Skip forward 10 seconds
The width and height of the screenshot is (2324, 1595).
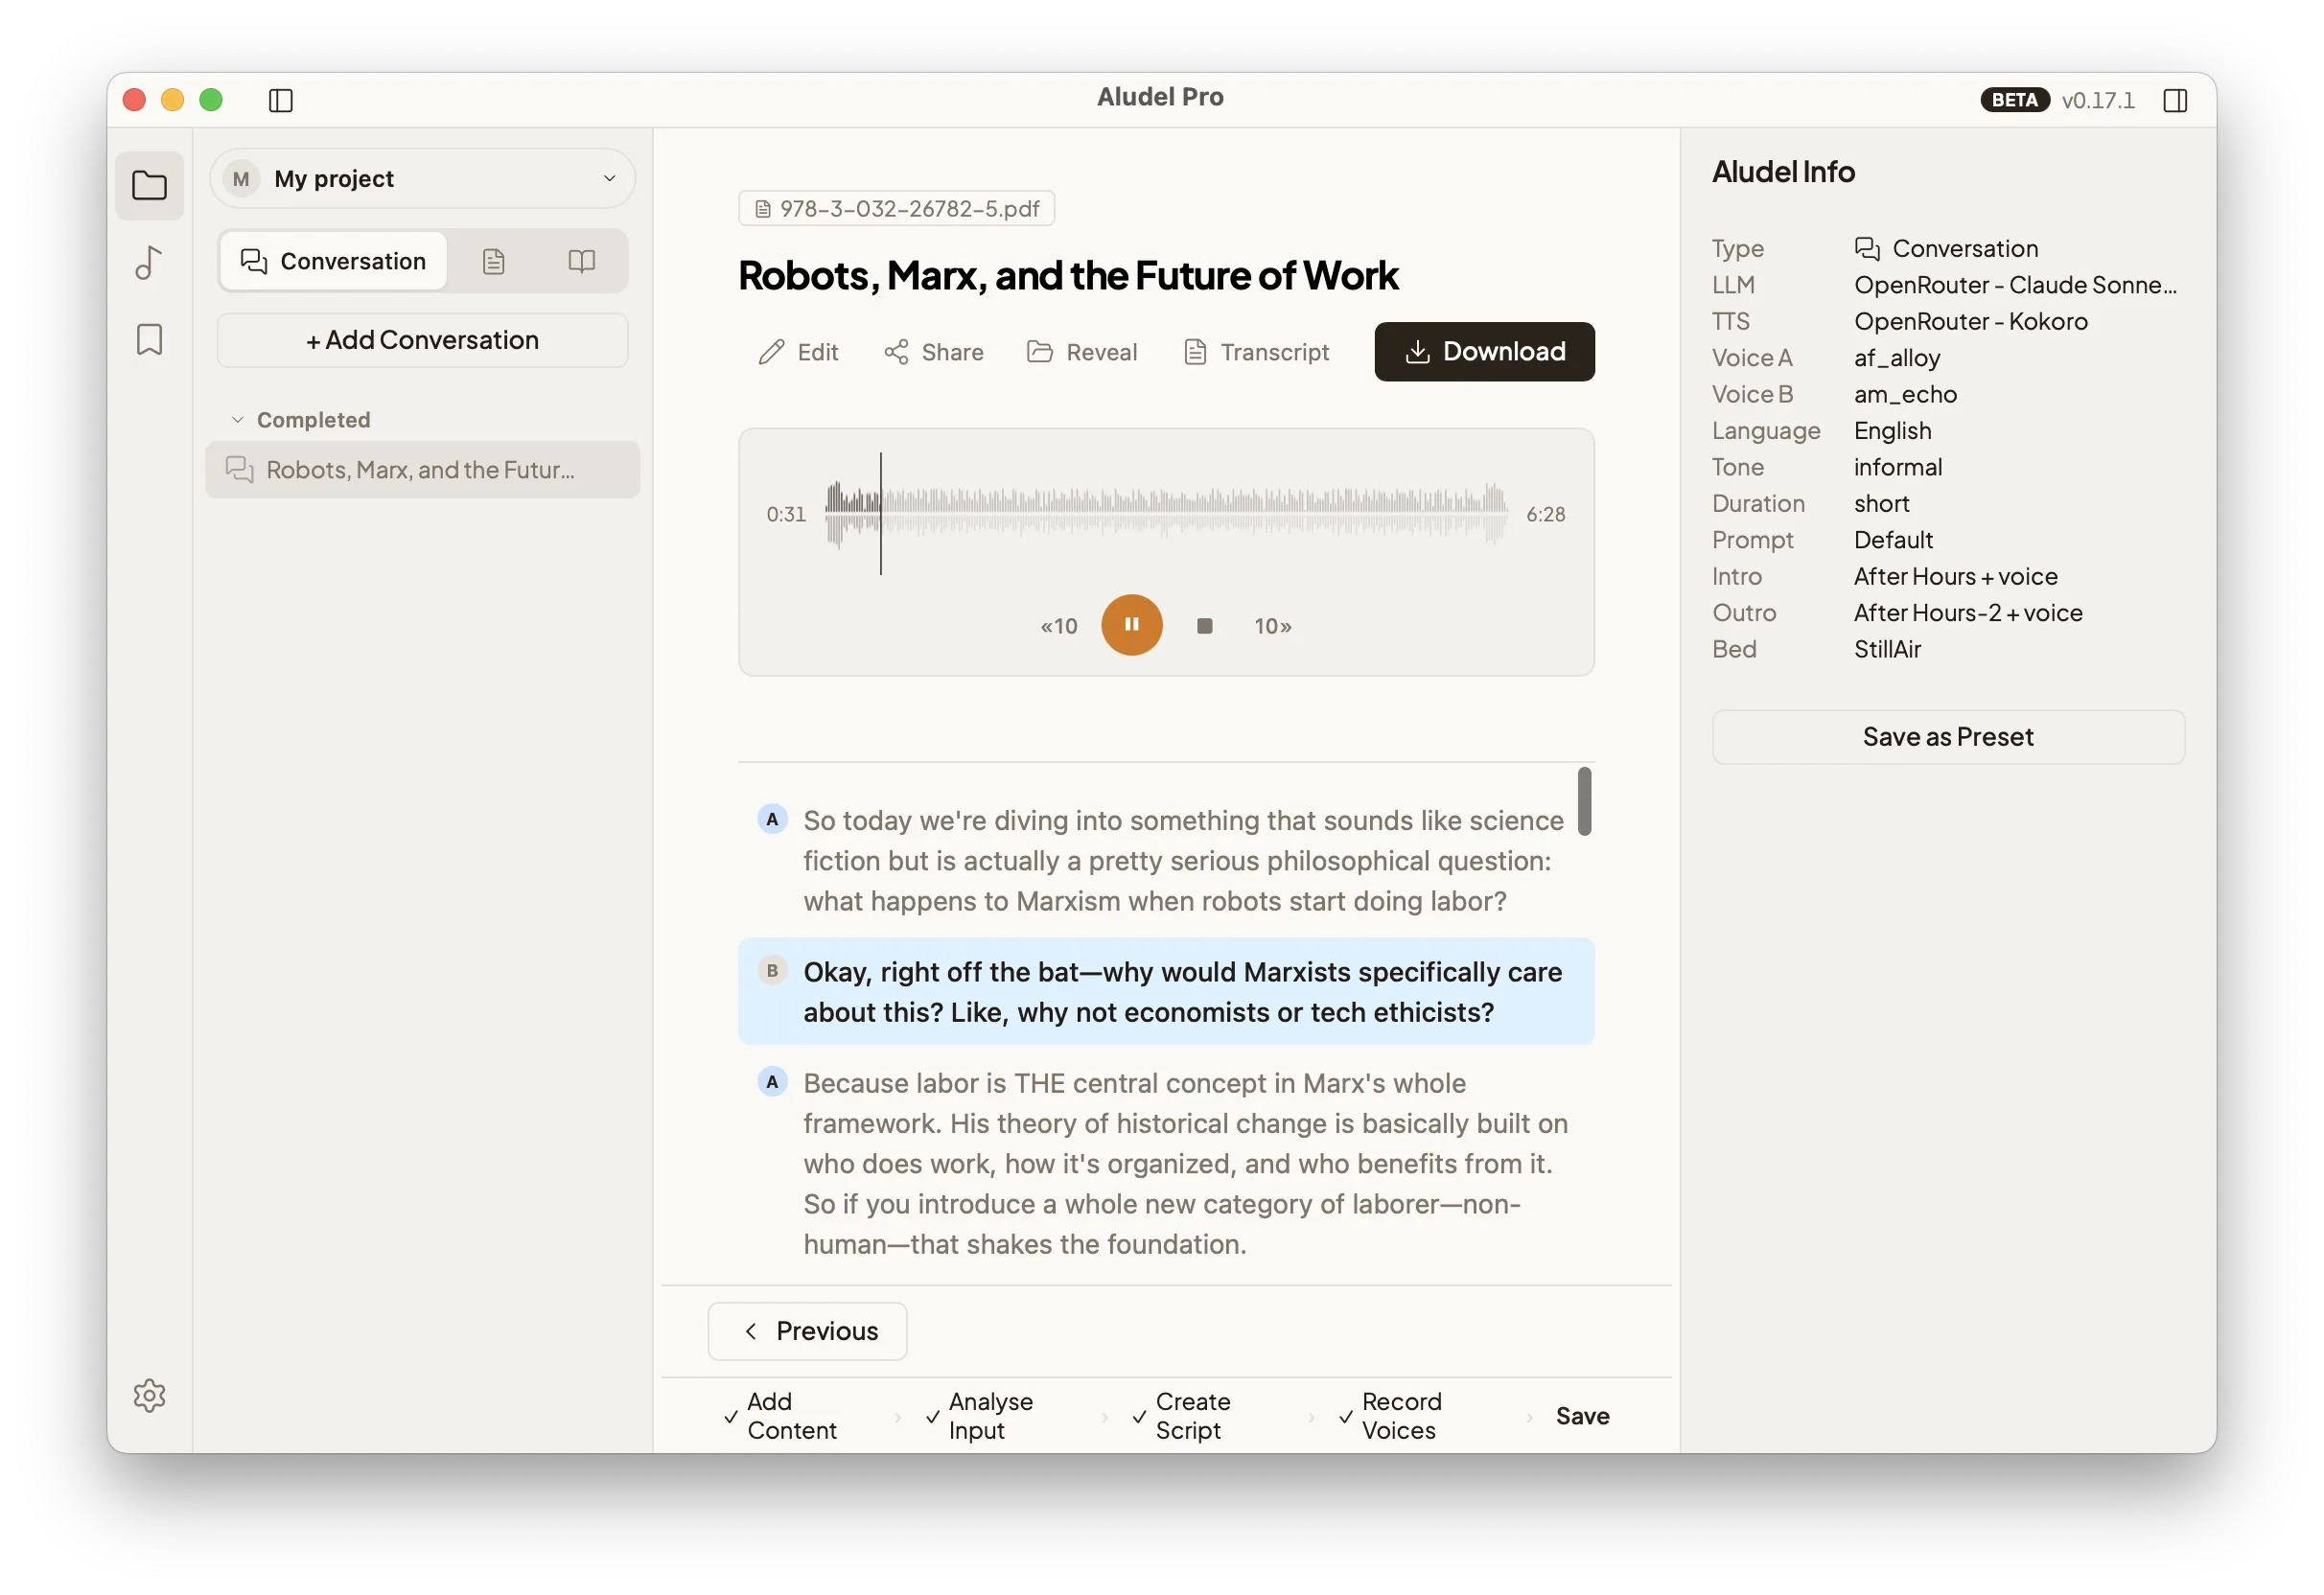coord(1273,627)
